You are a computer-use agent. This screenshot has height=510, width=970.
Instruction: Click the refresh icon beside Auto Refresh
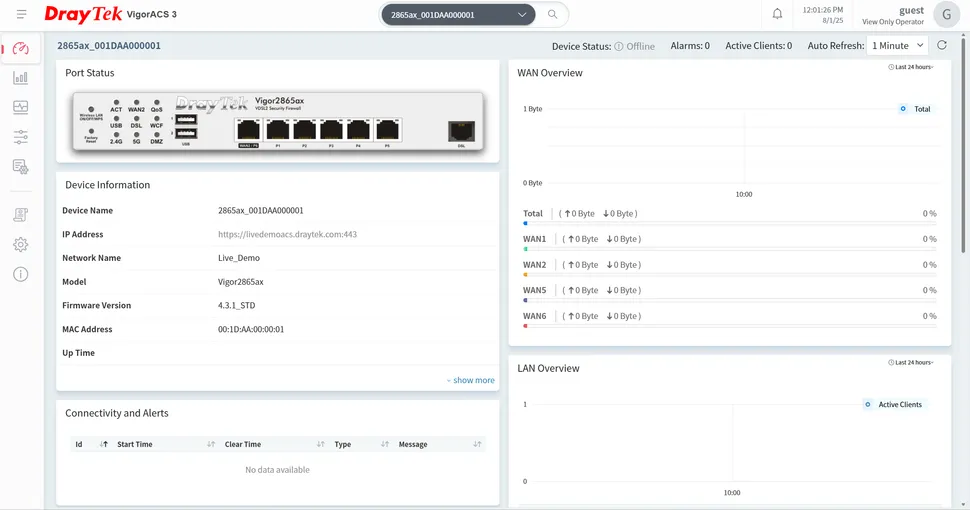941,46
